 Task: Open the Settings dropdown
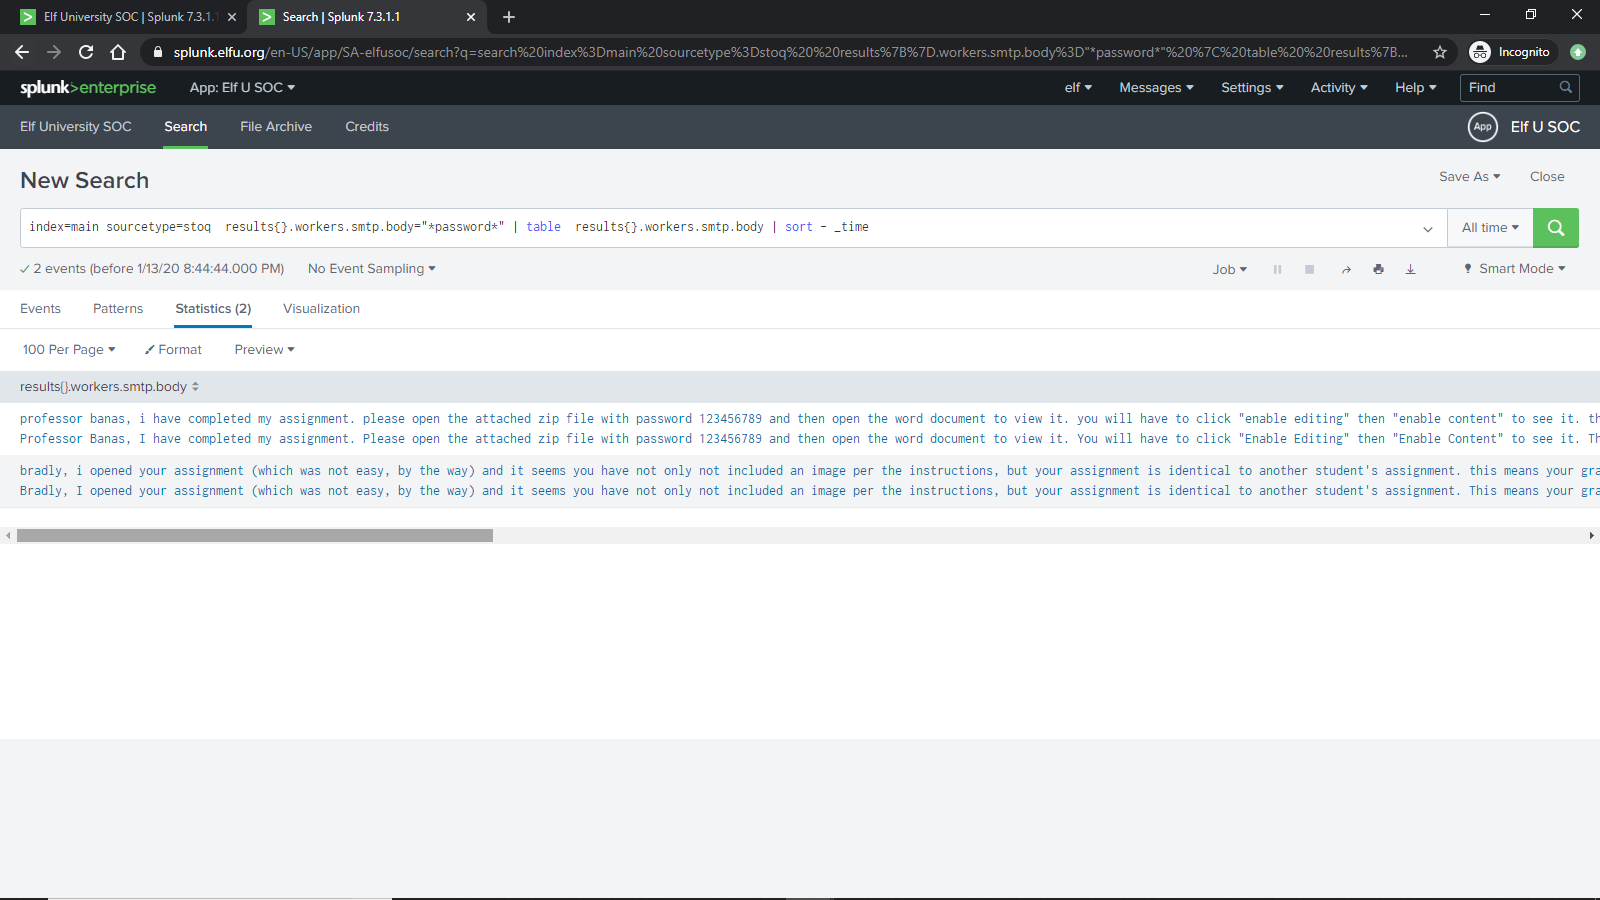click(x=1252, y=88)
